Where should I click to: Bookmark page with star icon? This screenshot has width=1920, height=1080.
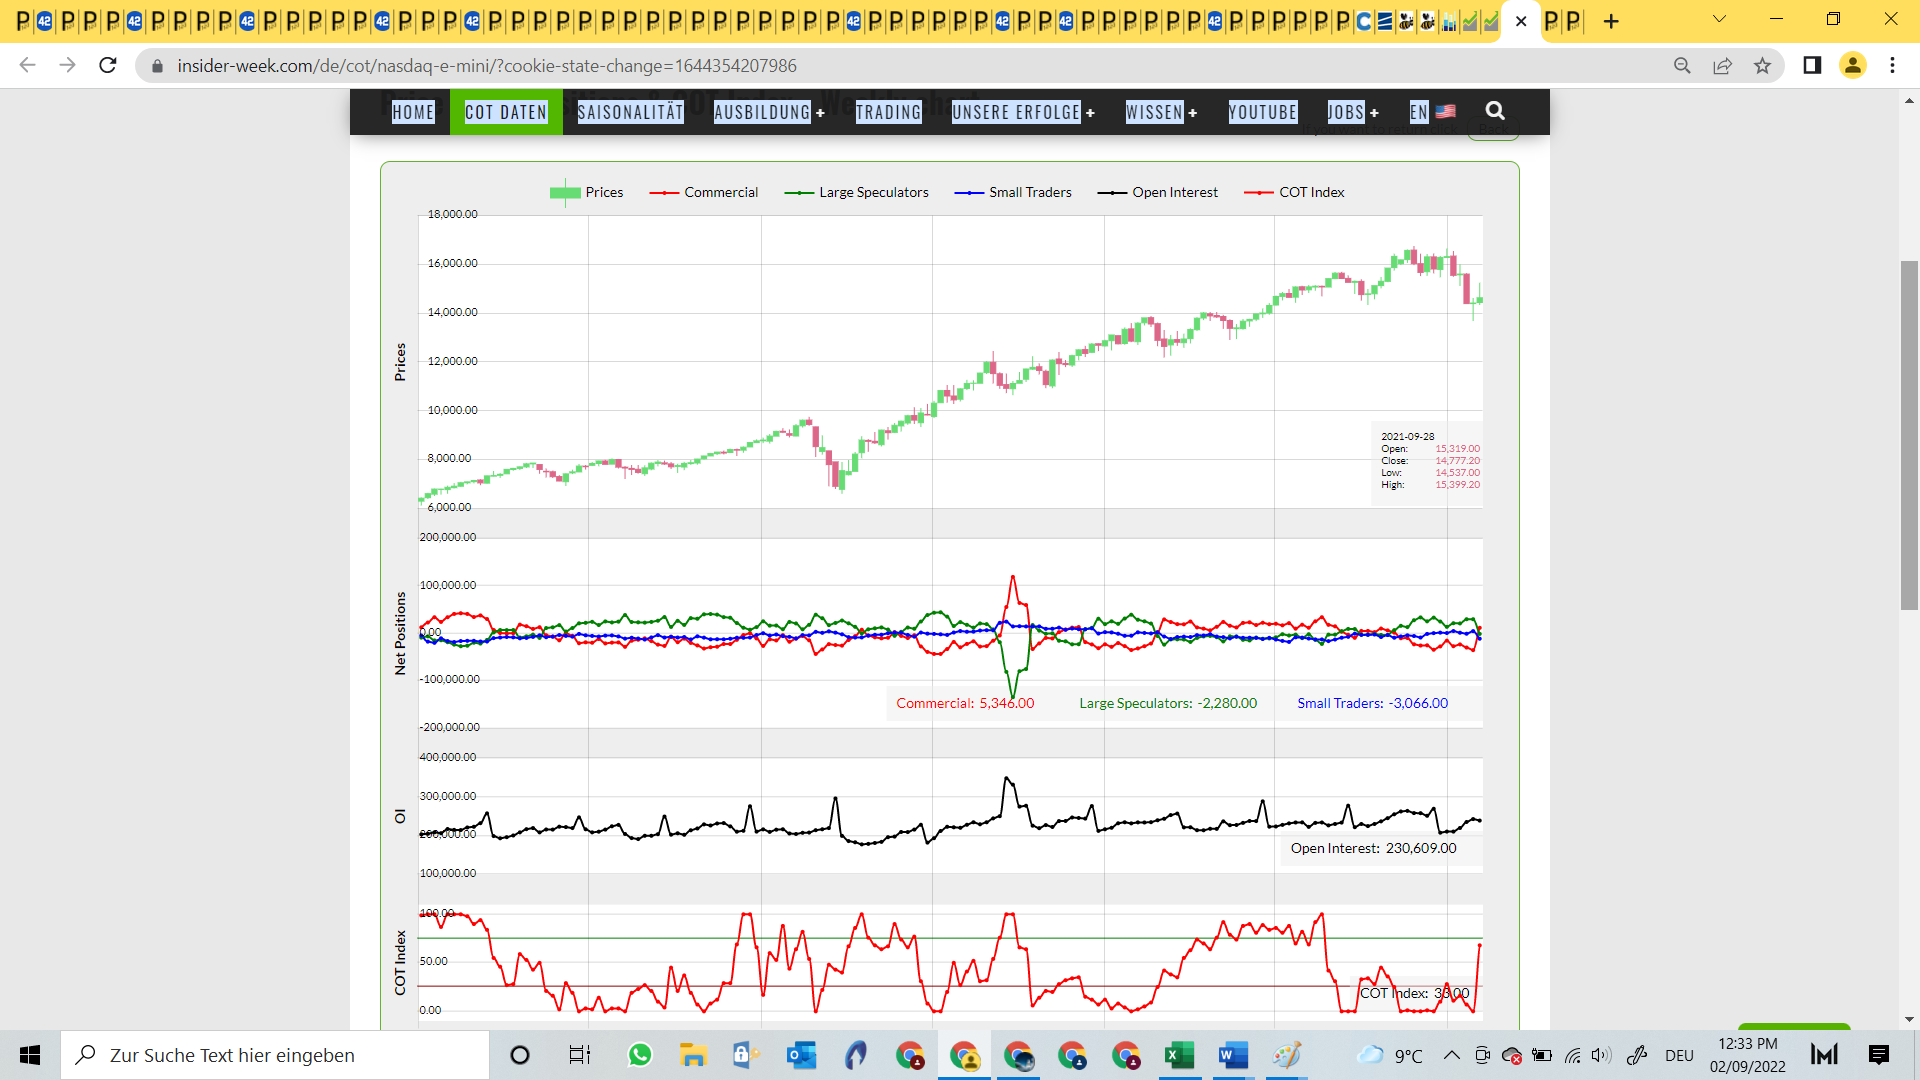click(x=1762, y=66)
